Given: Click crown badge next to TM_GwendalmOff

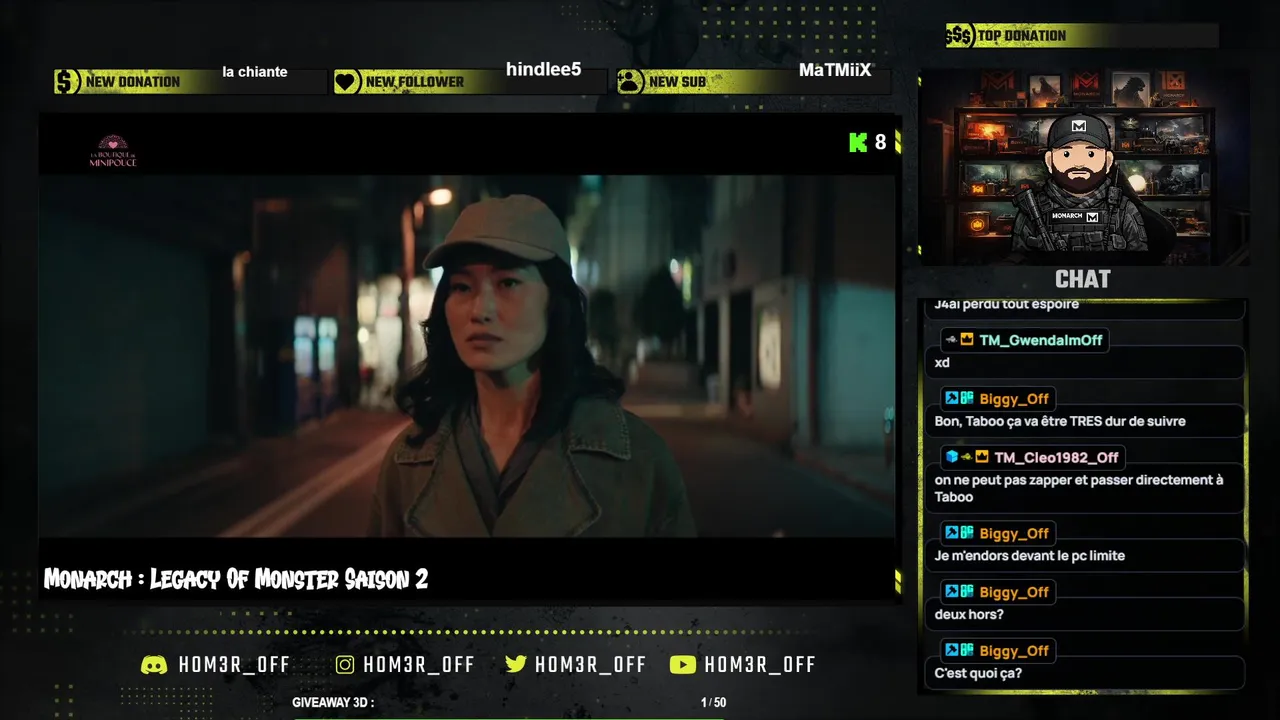Looking at the screenshot, I should 967,340.
